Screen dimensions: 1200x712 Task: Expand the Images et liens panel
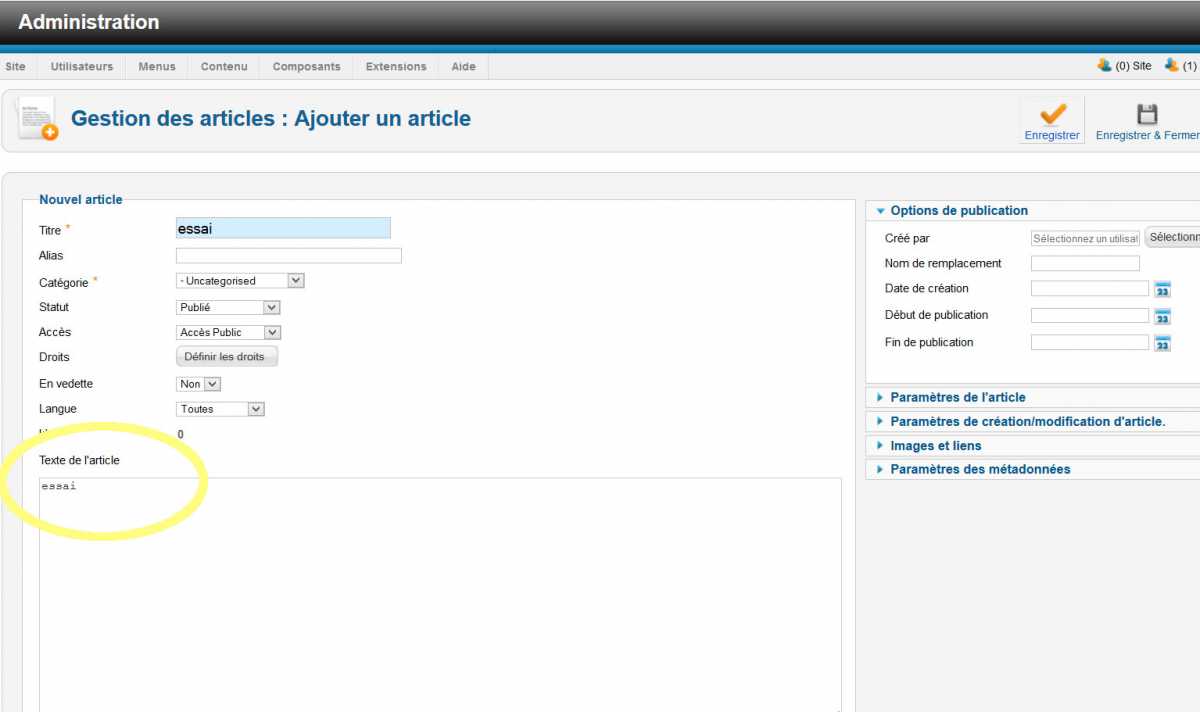pos(935,446)
